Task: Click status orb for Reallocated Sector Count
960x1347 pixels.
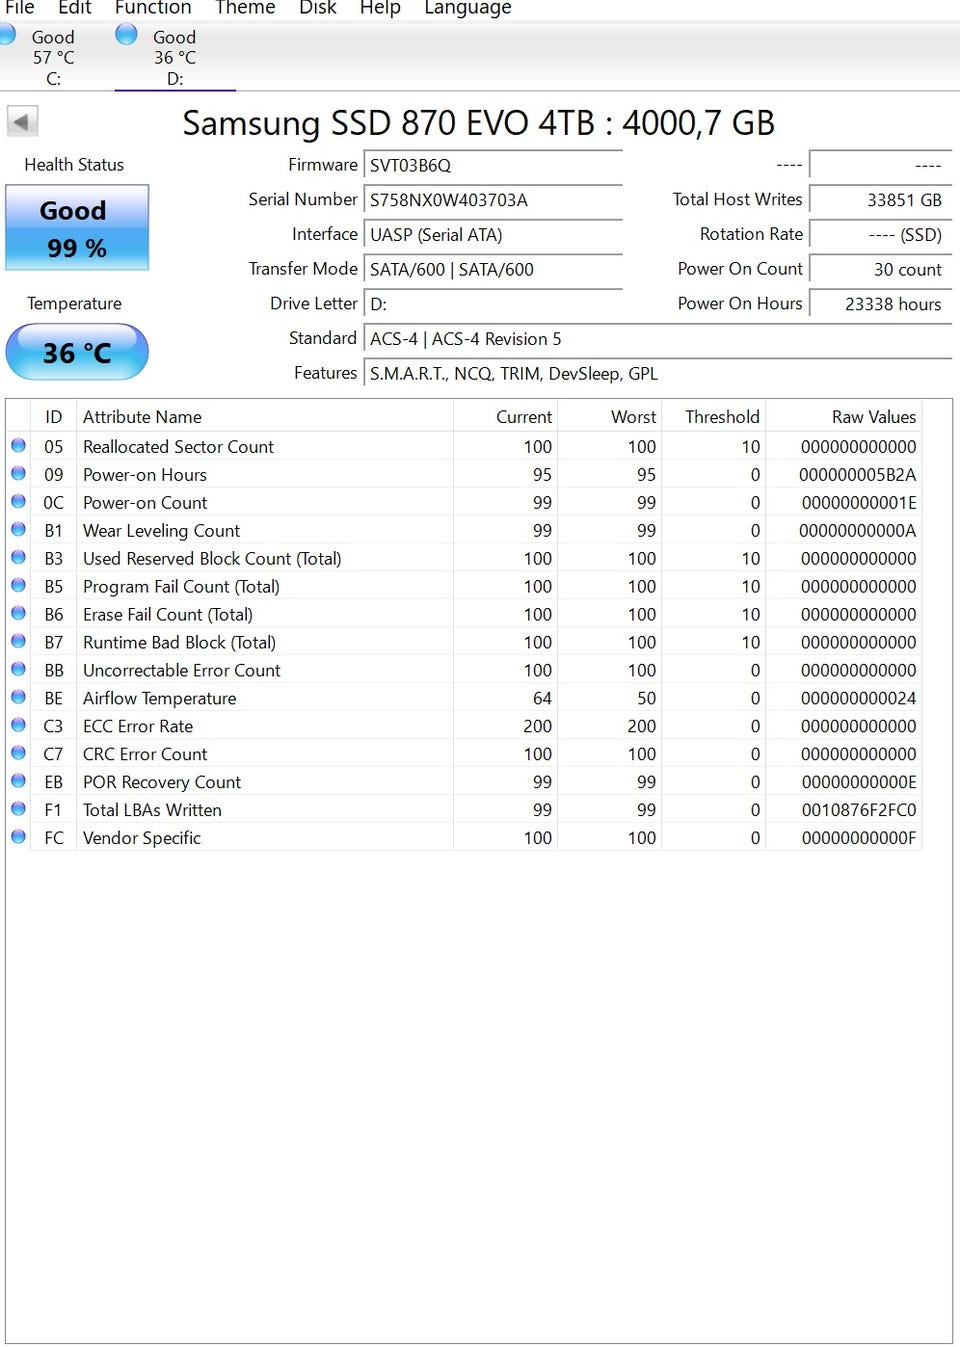Action: pyautogui.click(x=18, y=446)
